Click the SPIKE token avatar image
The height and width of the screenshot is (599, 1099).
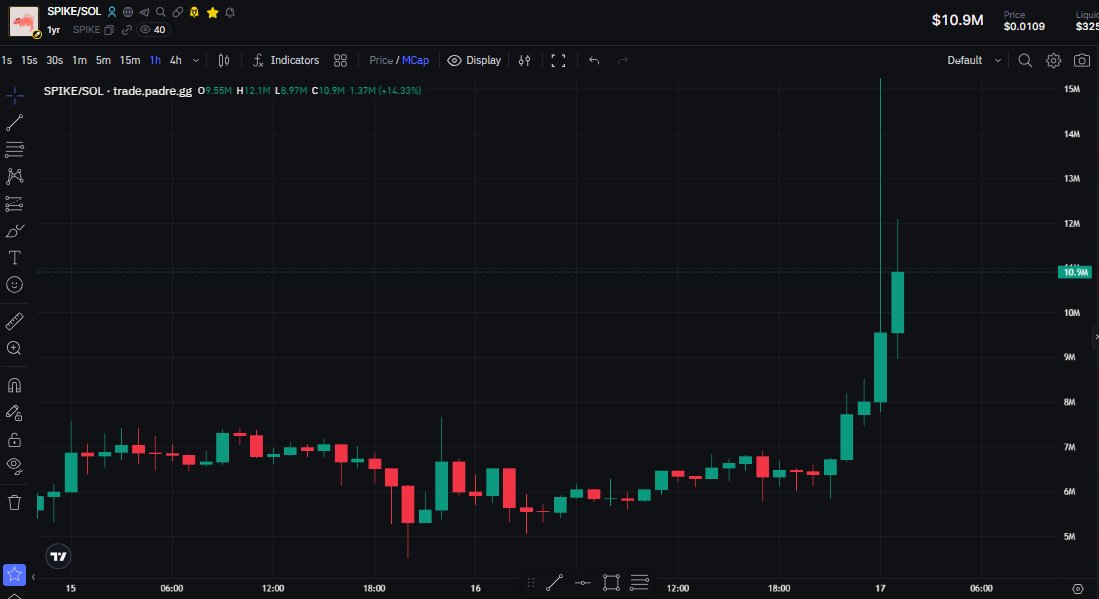24,22
